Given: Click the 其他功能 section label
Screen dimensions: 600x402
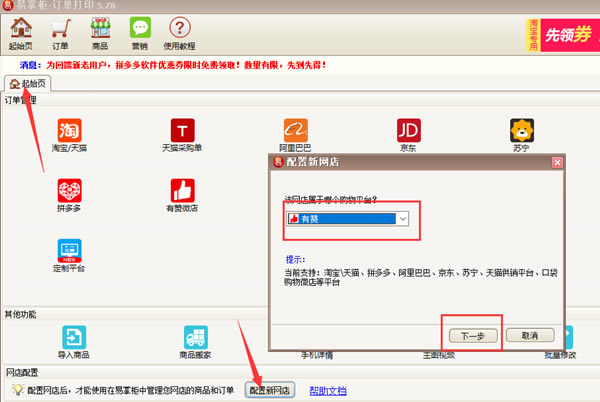Looking at the screenshot, I should [21, 314].
